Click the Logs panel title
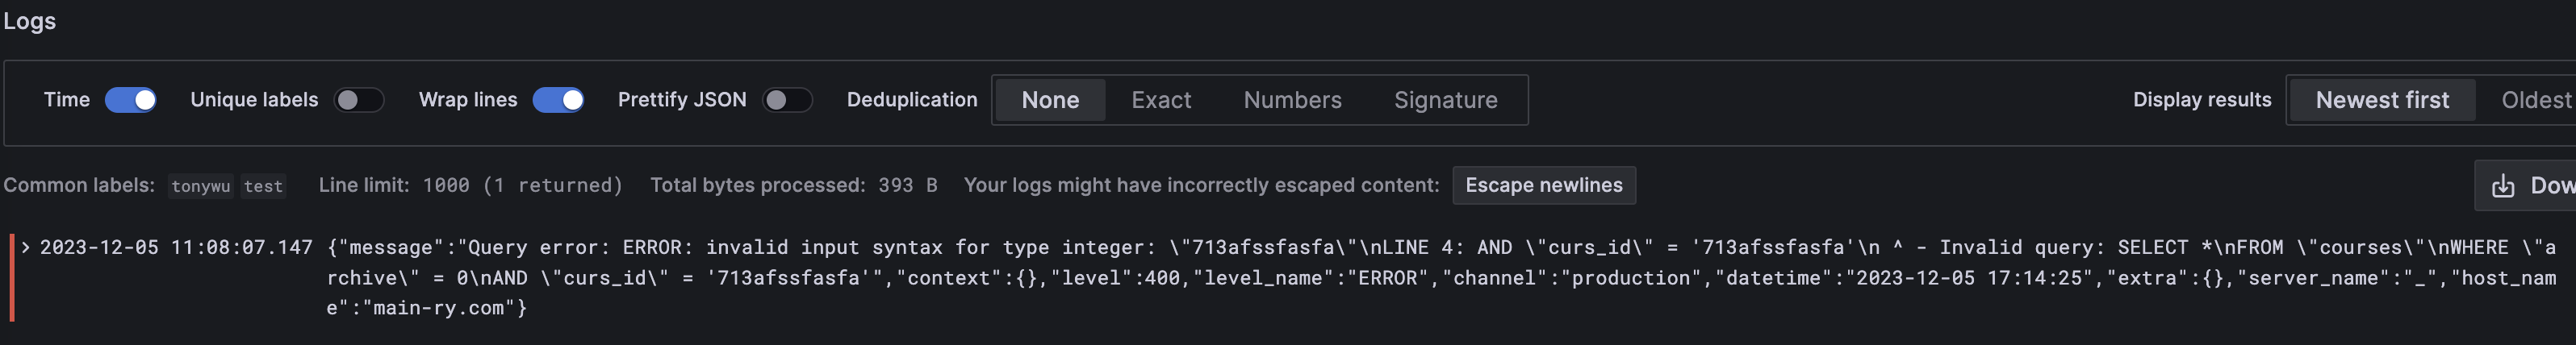 (x=29, y=21)
